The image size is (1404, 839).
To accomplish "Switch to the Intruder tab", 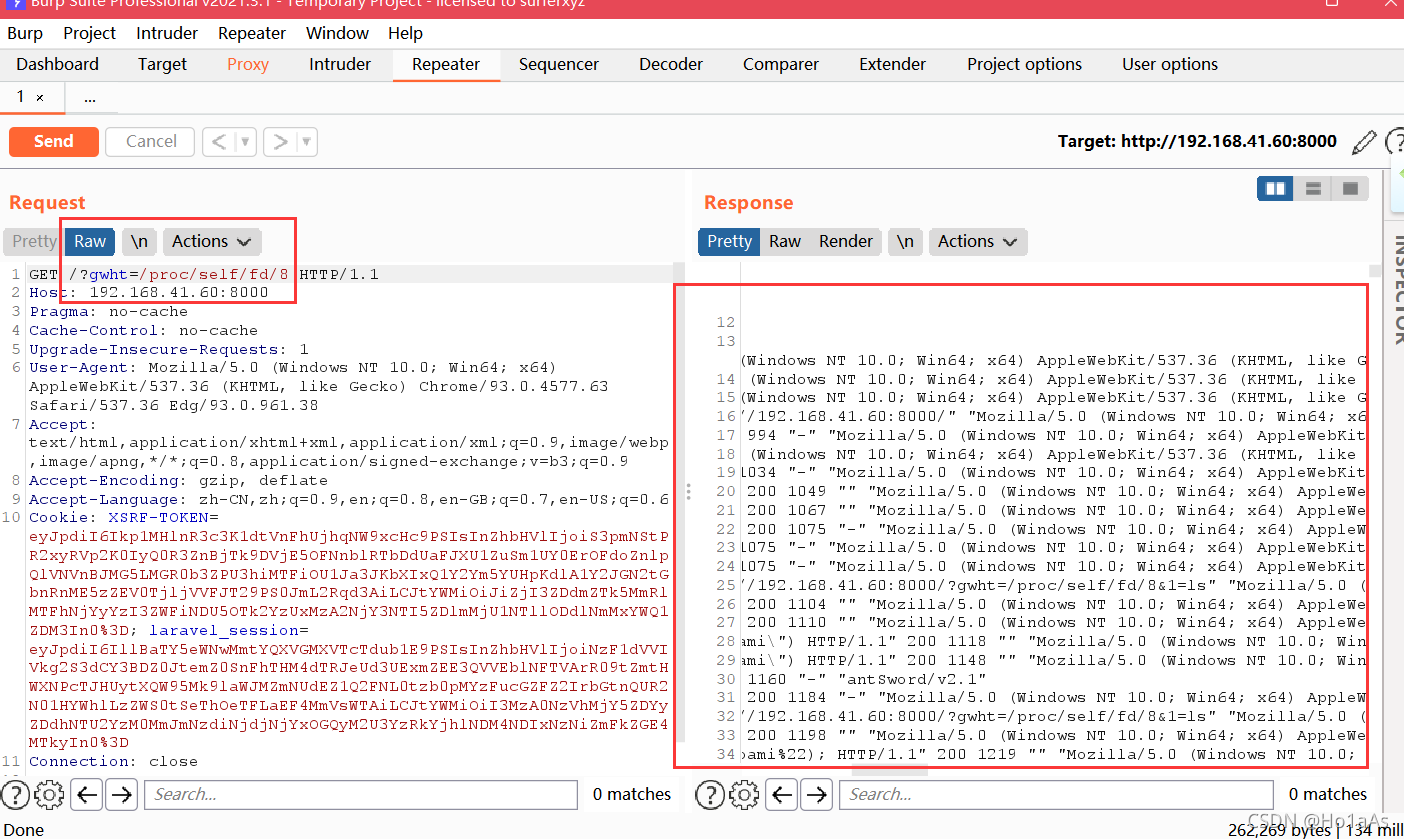I will coord(340,64).
